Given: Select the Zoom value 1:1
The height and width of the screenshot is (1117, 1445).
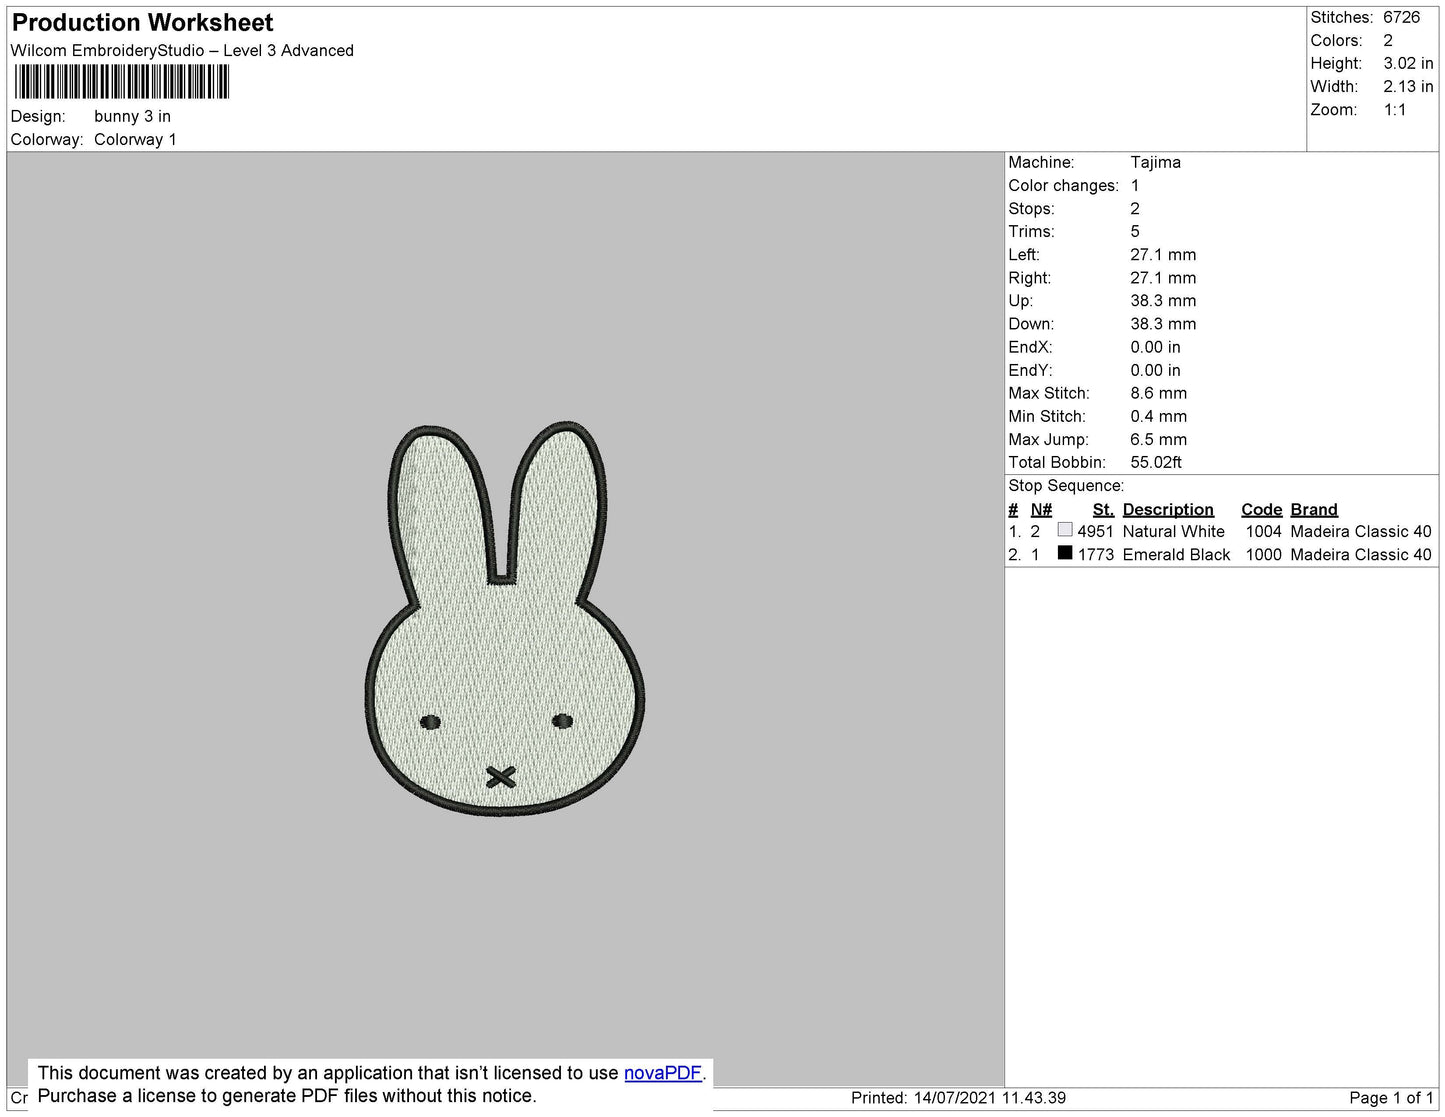Looking at the screenshot, I should pyautogui.click(x=1395, y=110).
